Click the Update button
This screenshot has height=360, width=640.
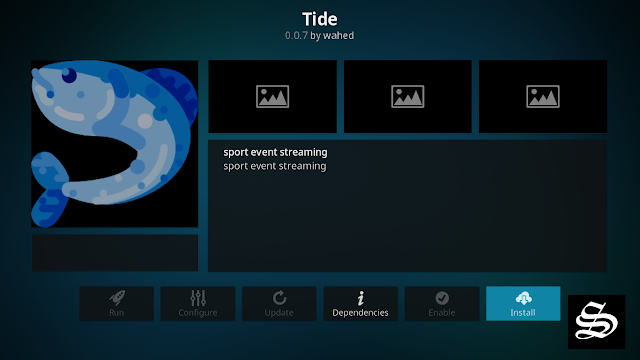(x=279, y=303)
